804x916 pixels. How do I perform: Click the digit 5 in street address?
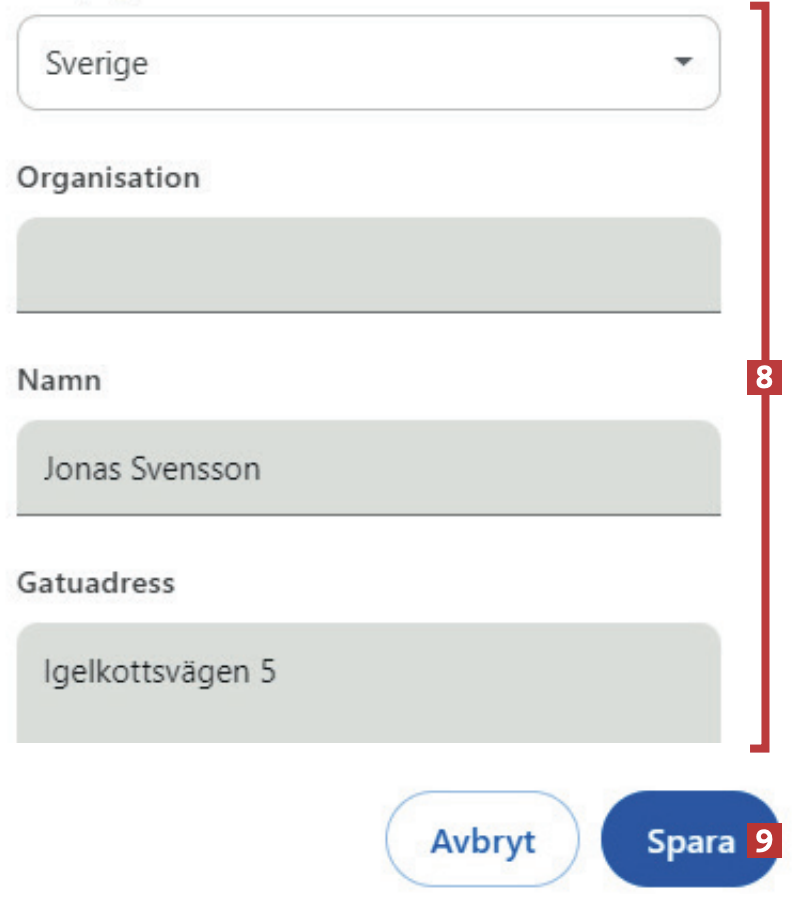click(267, 671)
